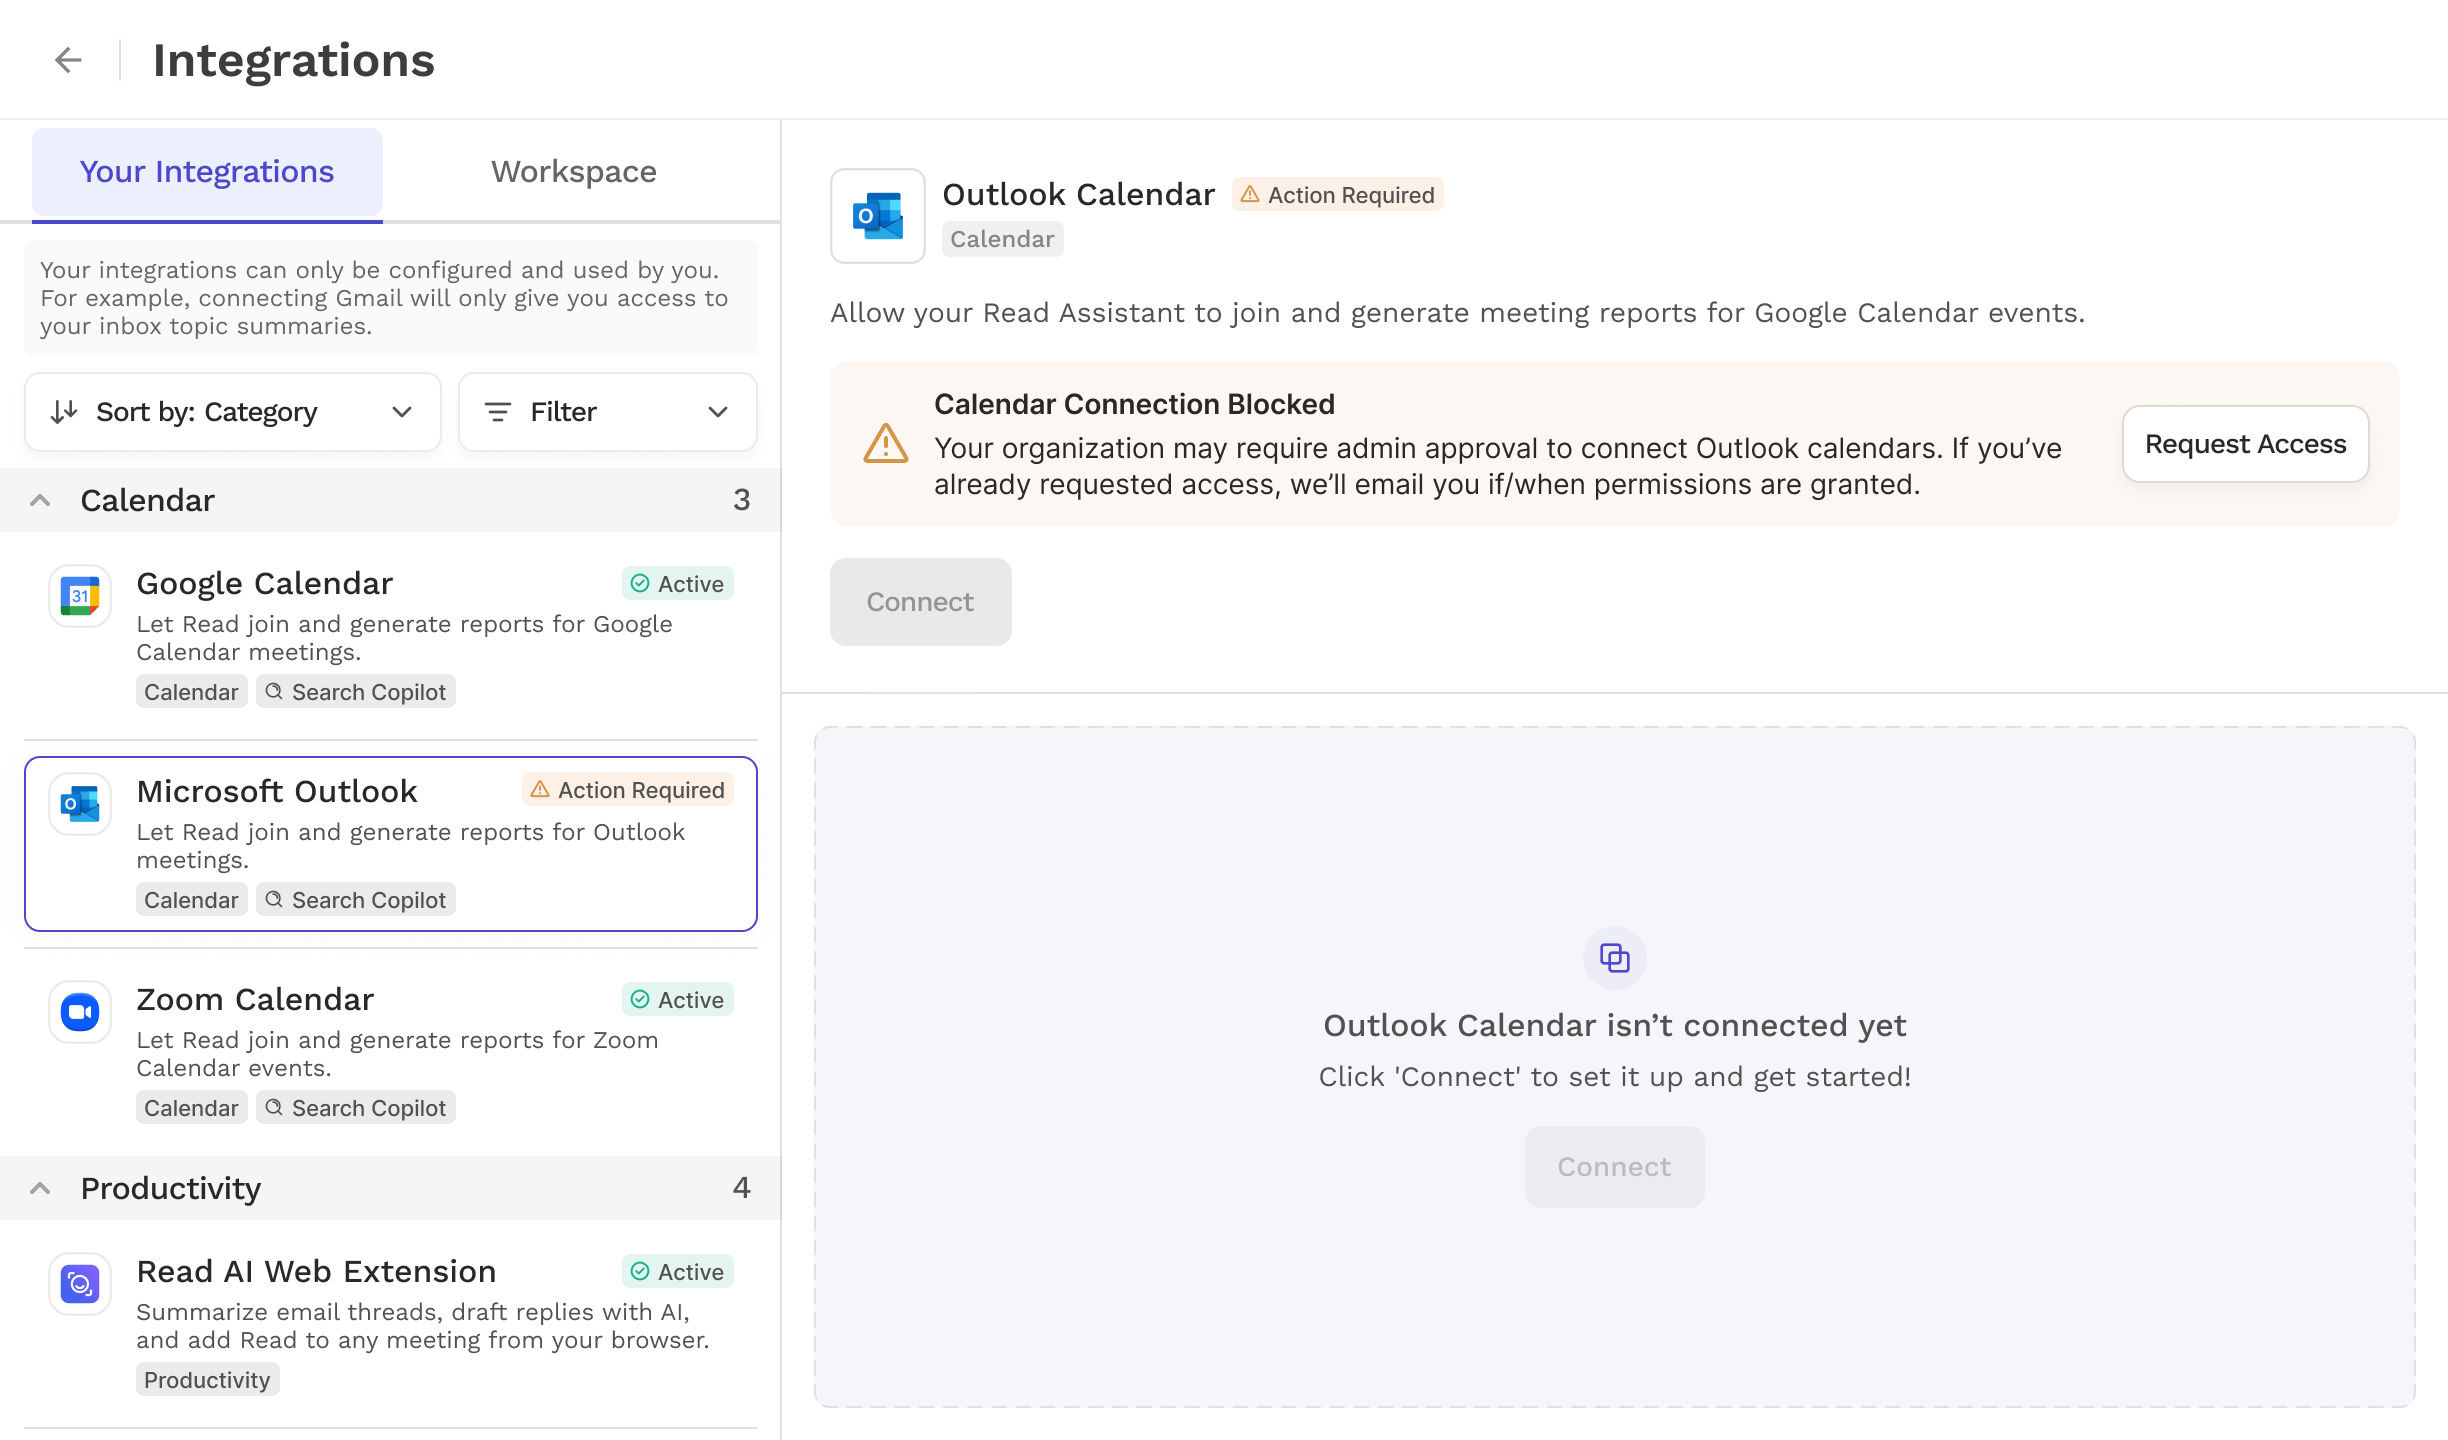This screenshot has width=2448, height=1440.
Task: Click the Zoom Calendar app icon
Action: click(80, 1012)
